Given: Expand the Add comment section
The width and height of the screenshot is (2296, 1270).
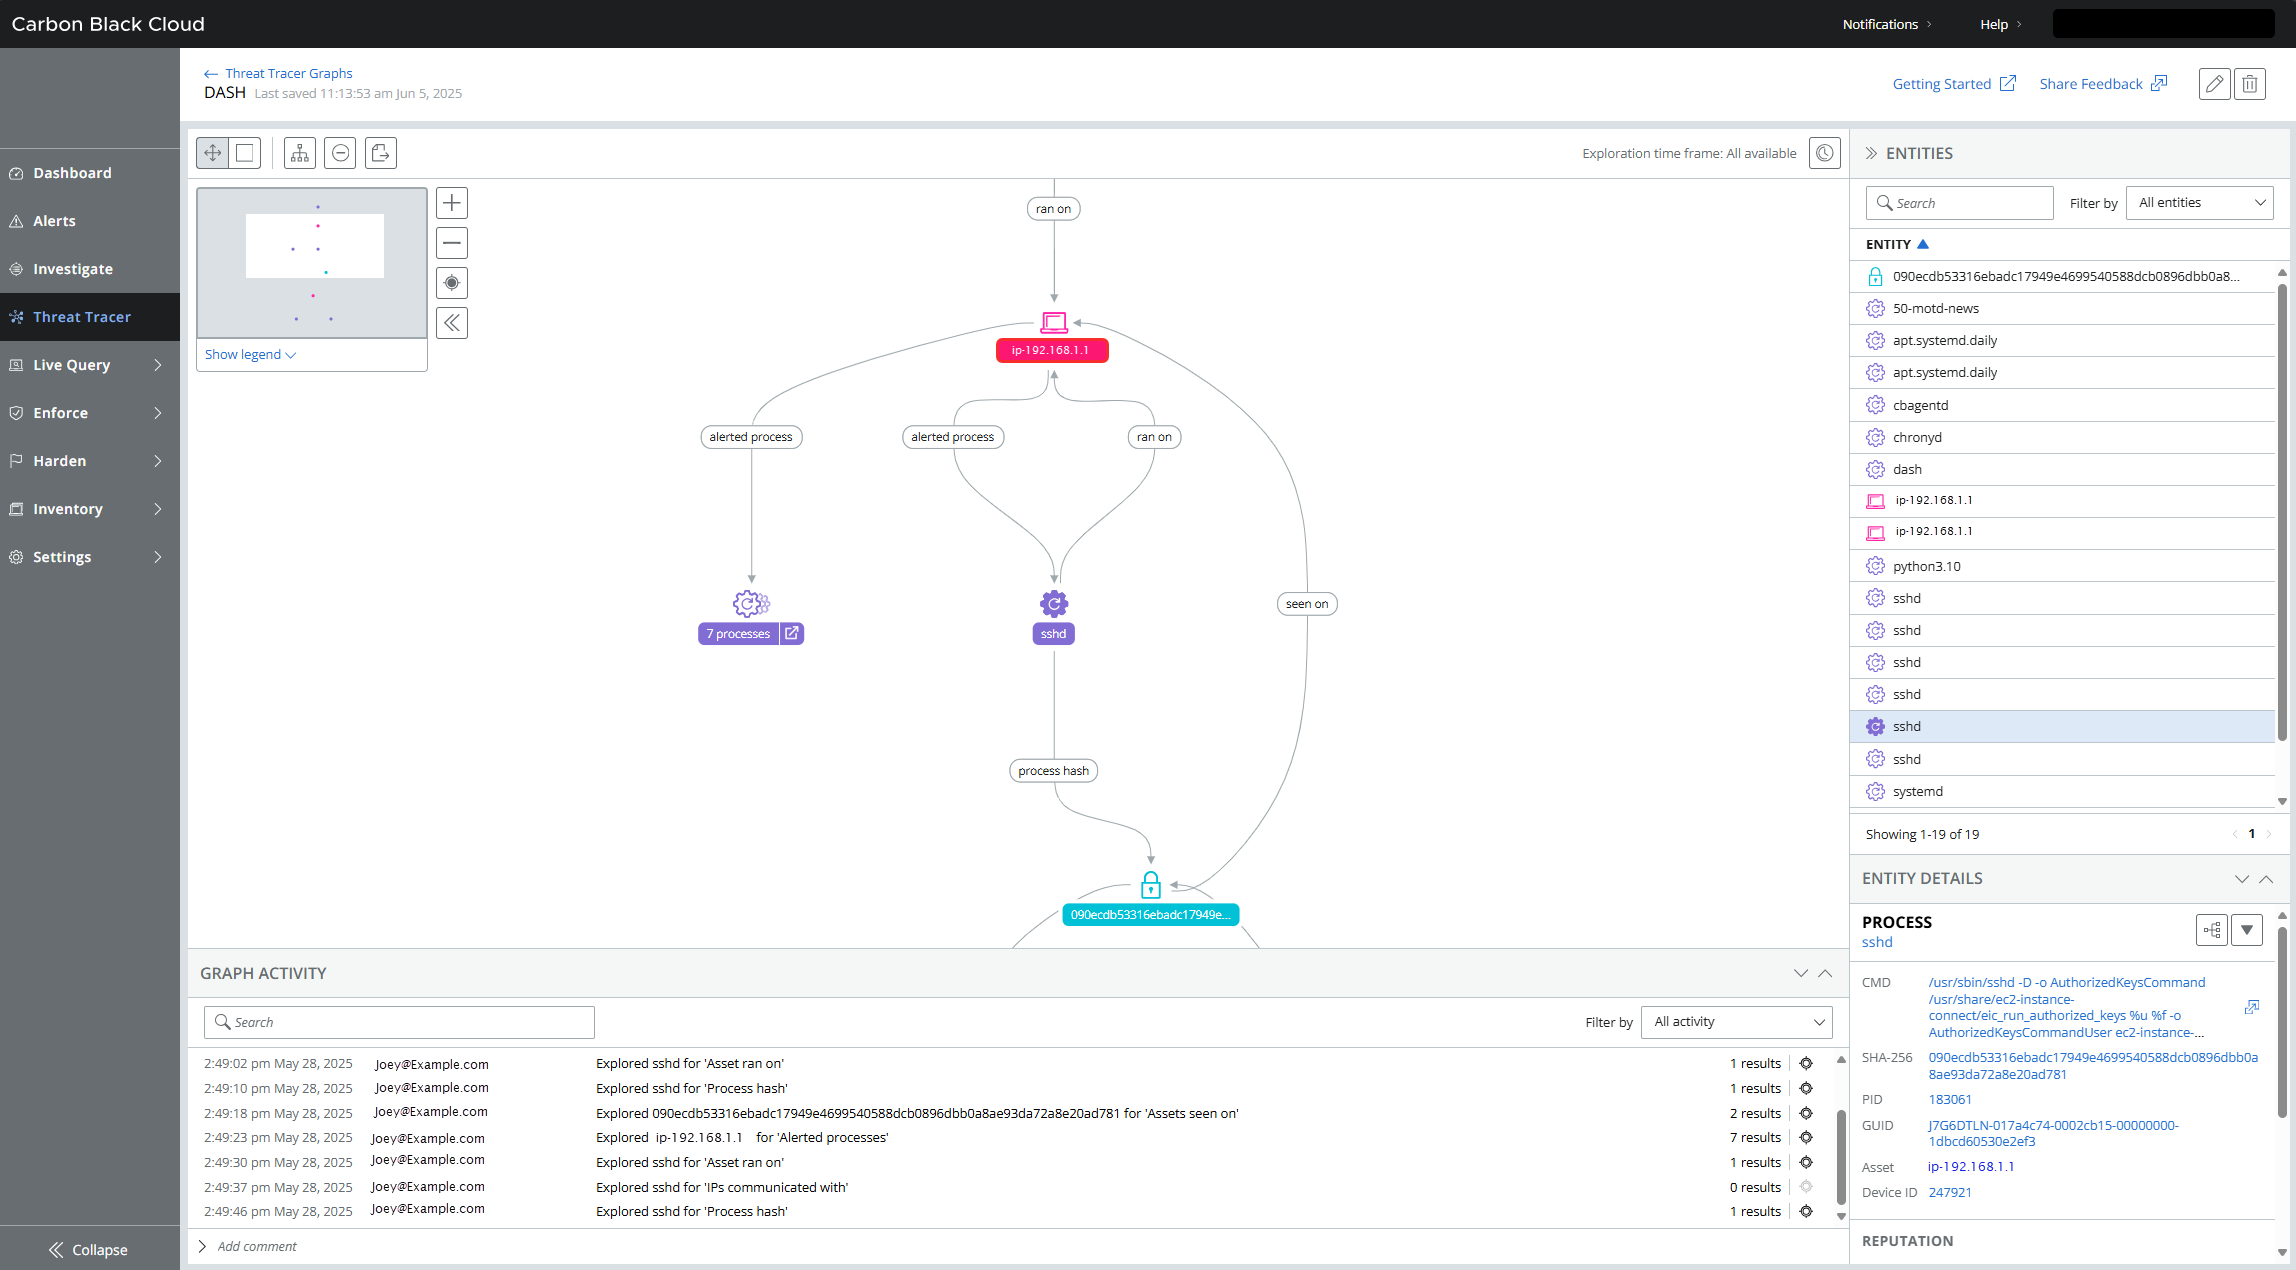Looking at the screenshot, I should click(203, 1246).
